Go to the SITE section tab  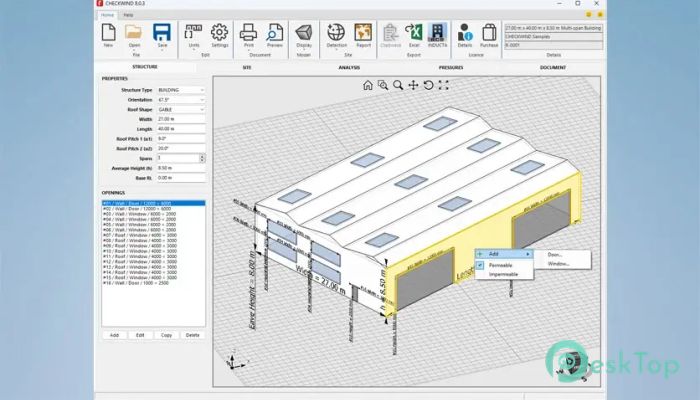click(247, 67)
